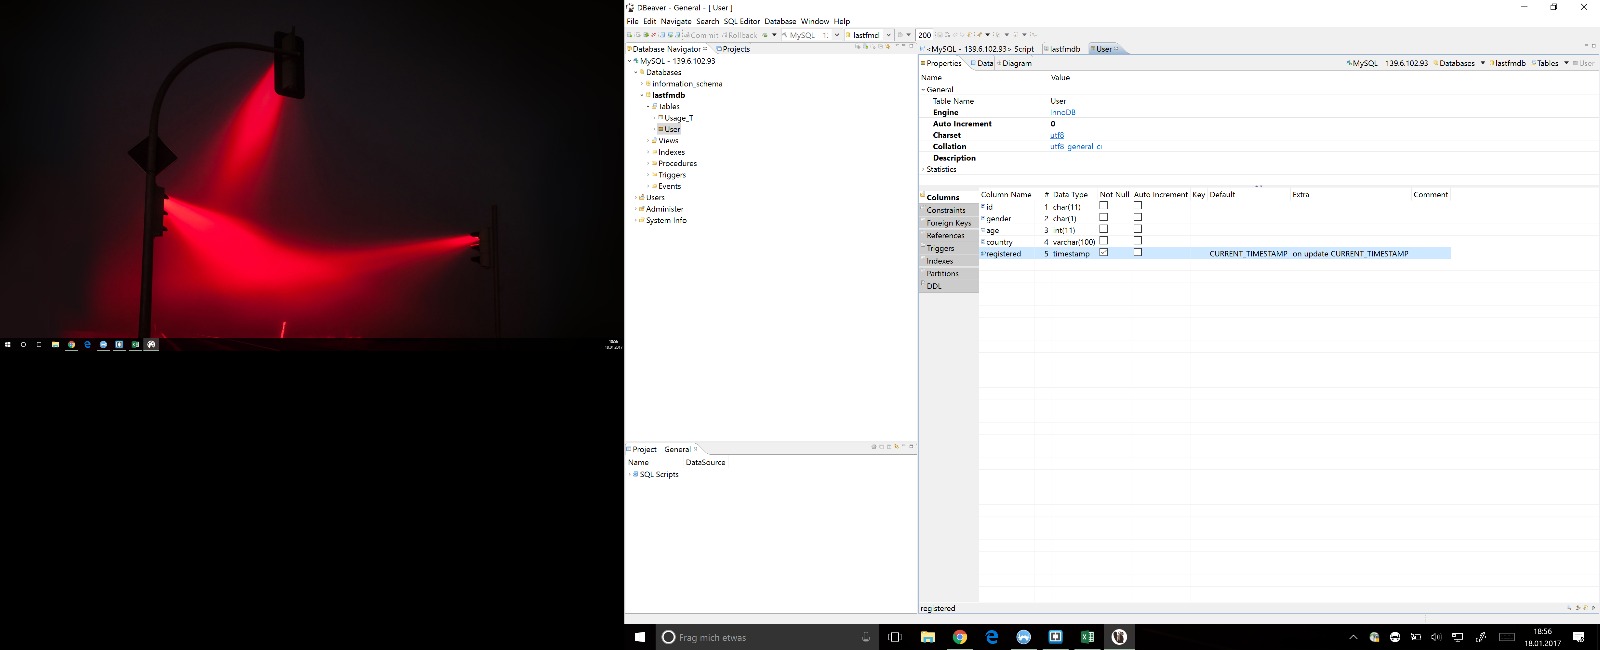Image resolution: width=1600 pixels, height=650 pixels.
Task: Switch to the Diagram tab
Action: pyautogui.click(x=1016, y=63)
